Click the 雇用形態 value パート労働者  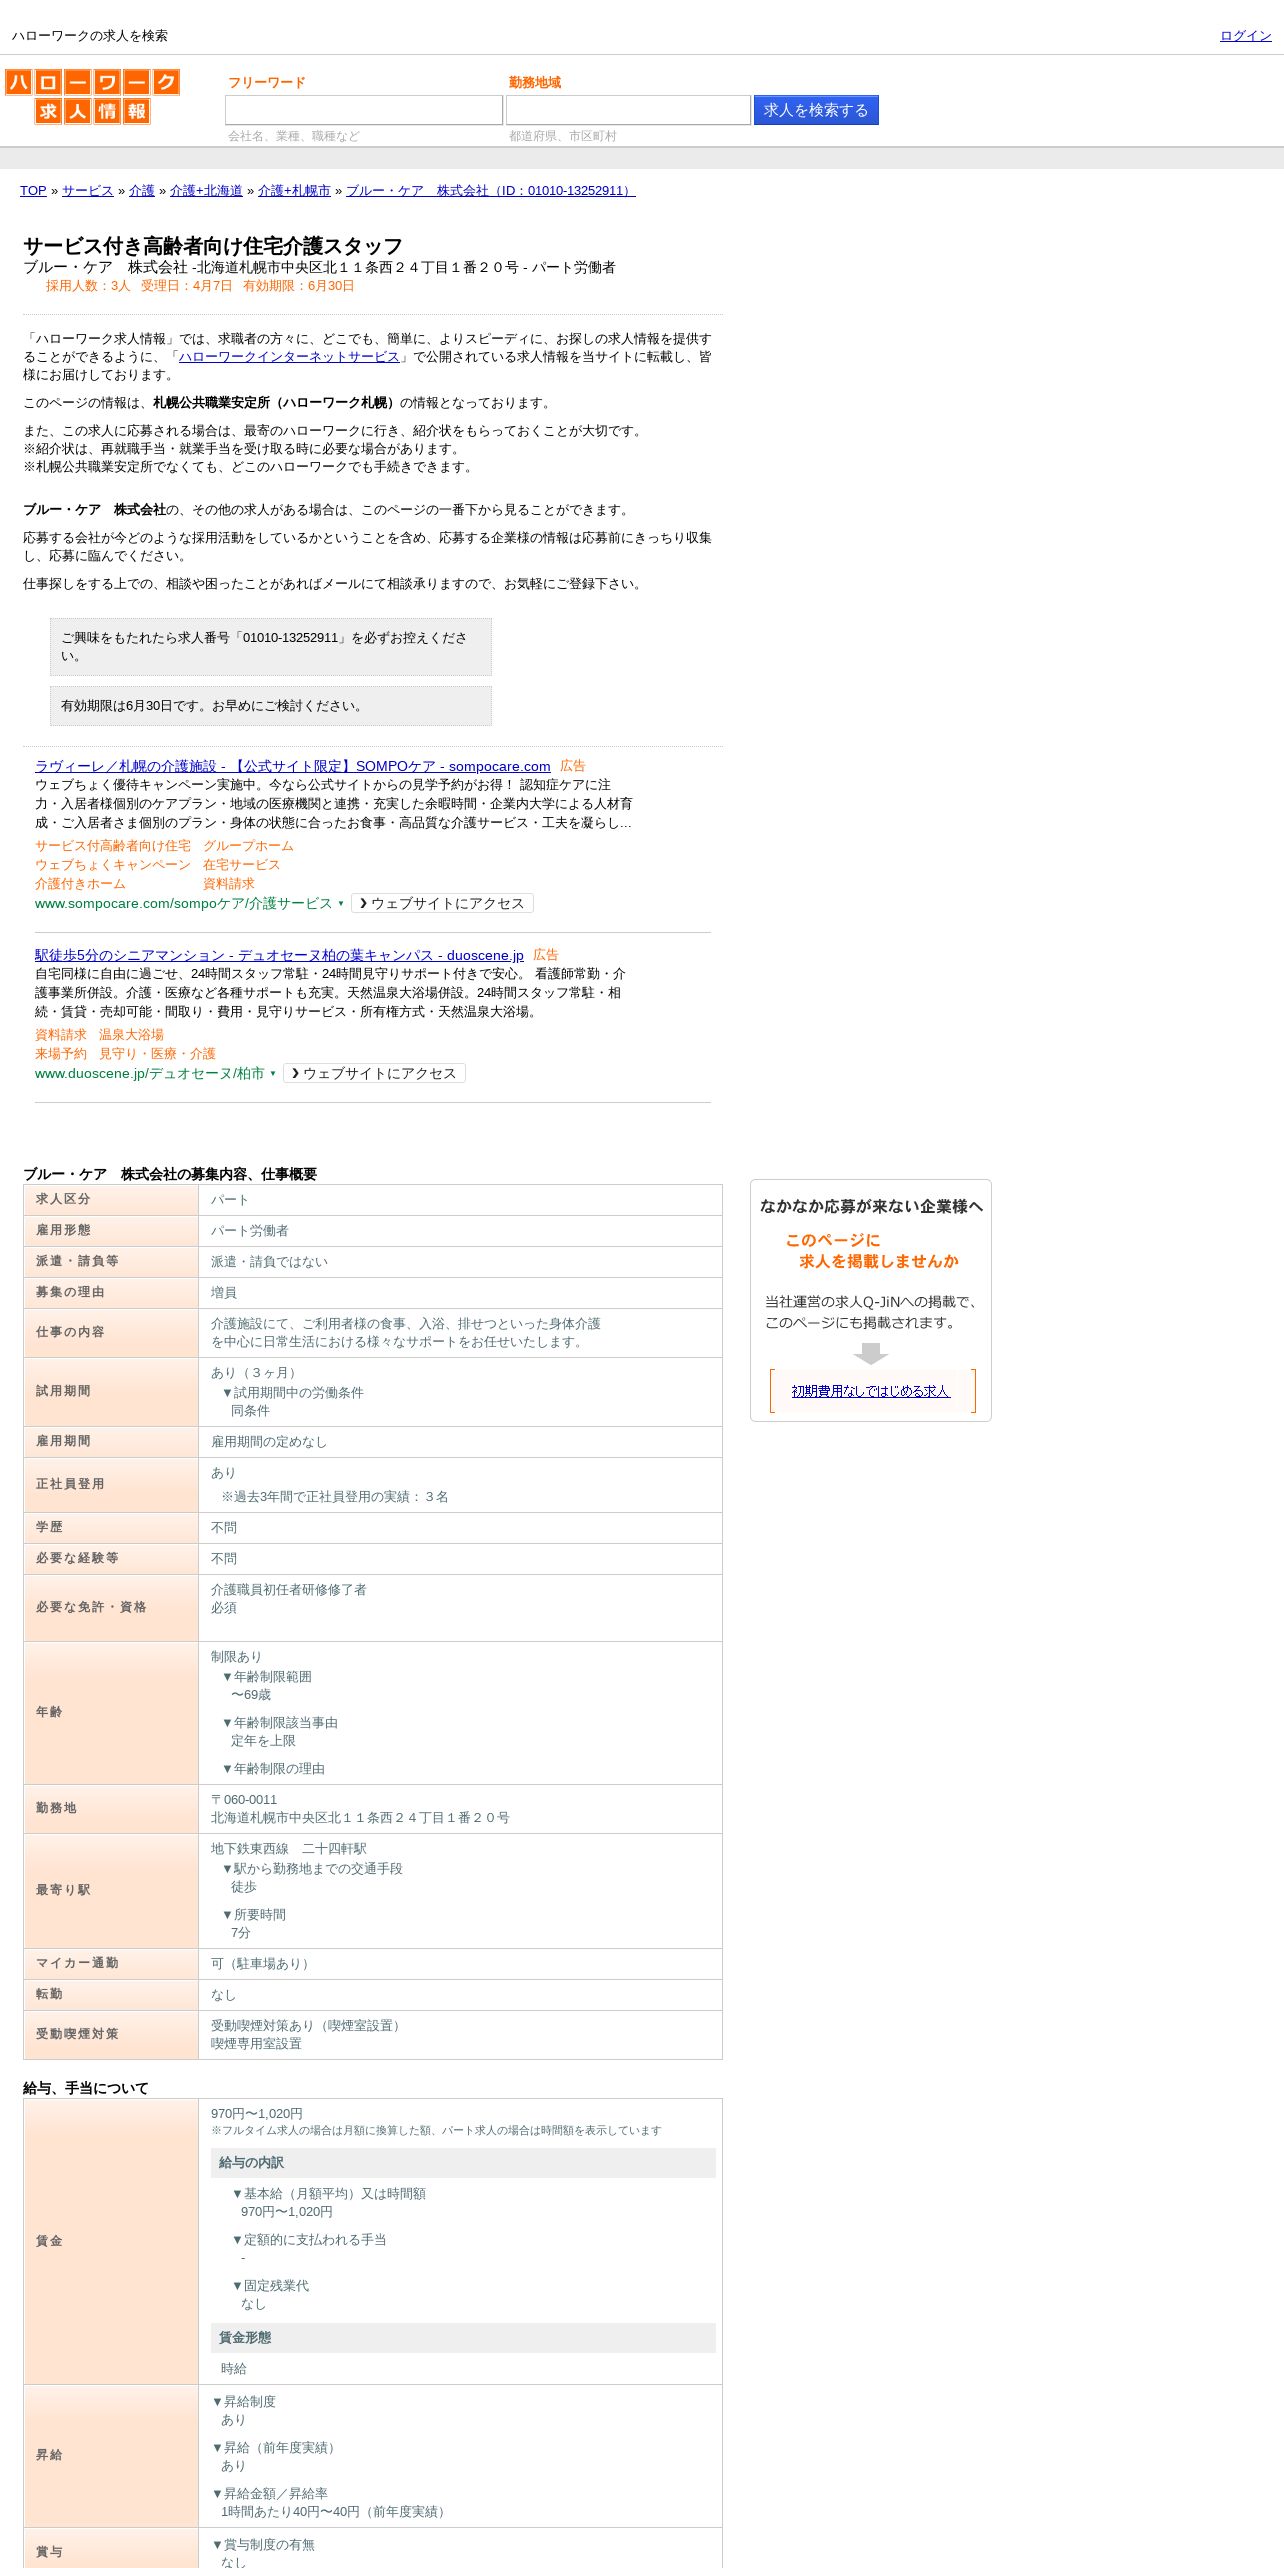tap(249, 1231)
